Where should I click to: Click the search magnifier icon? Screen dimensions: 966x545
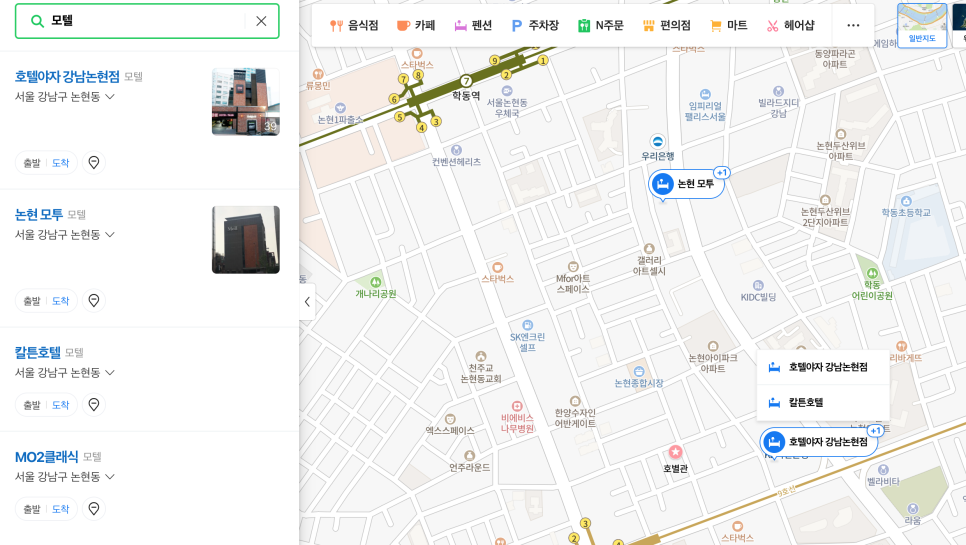point(38,21)
